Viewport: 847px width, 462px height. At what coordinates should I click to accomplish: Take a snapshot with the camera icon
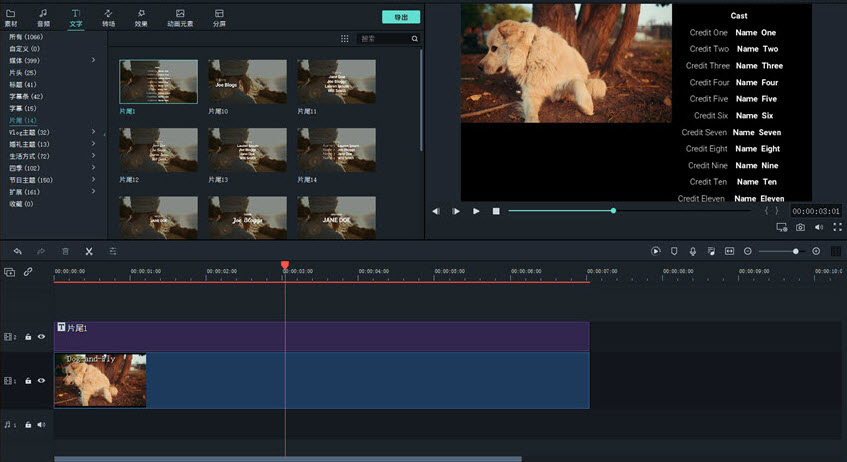click(x=800, y=228)
